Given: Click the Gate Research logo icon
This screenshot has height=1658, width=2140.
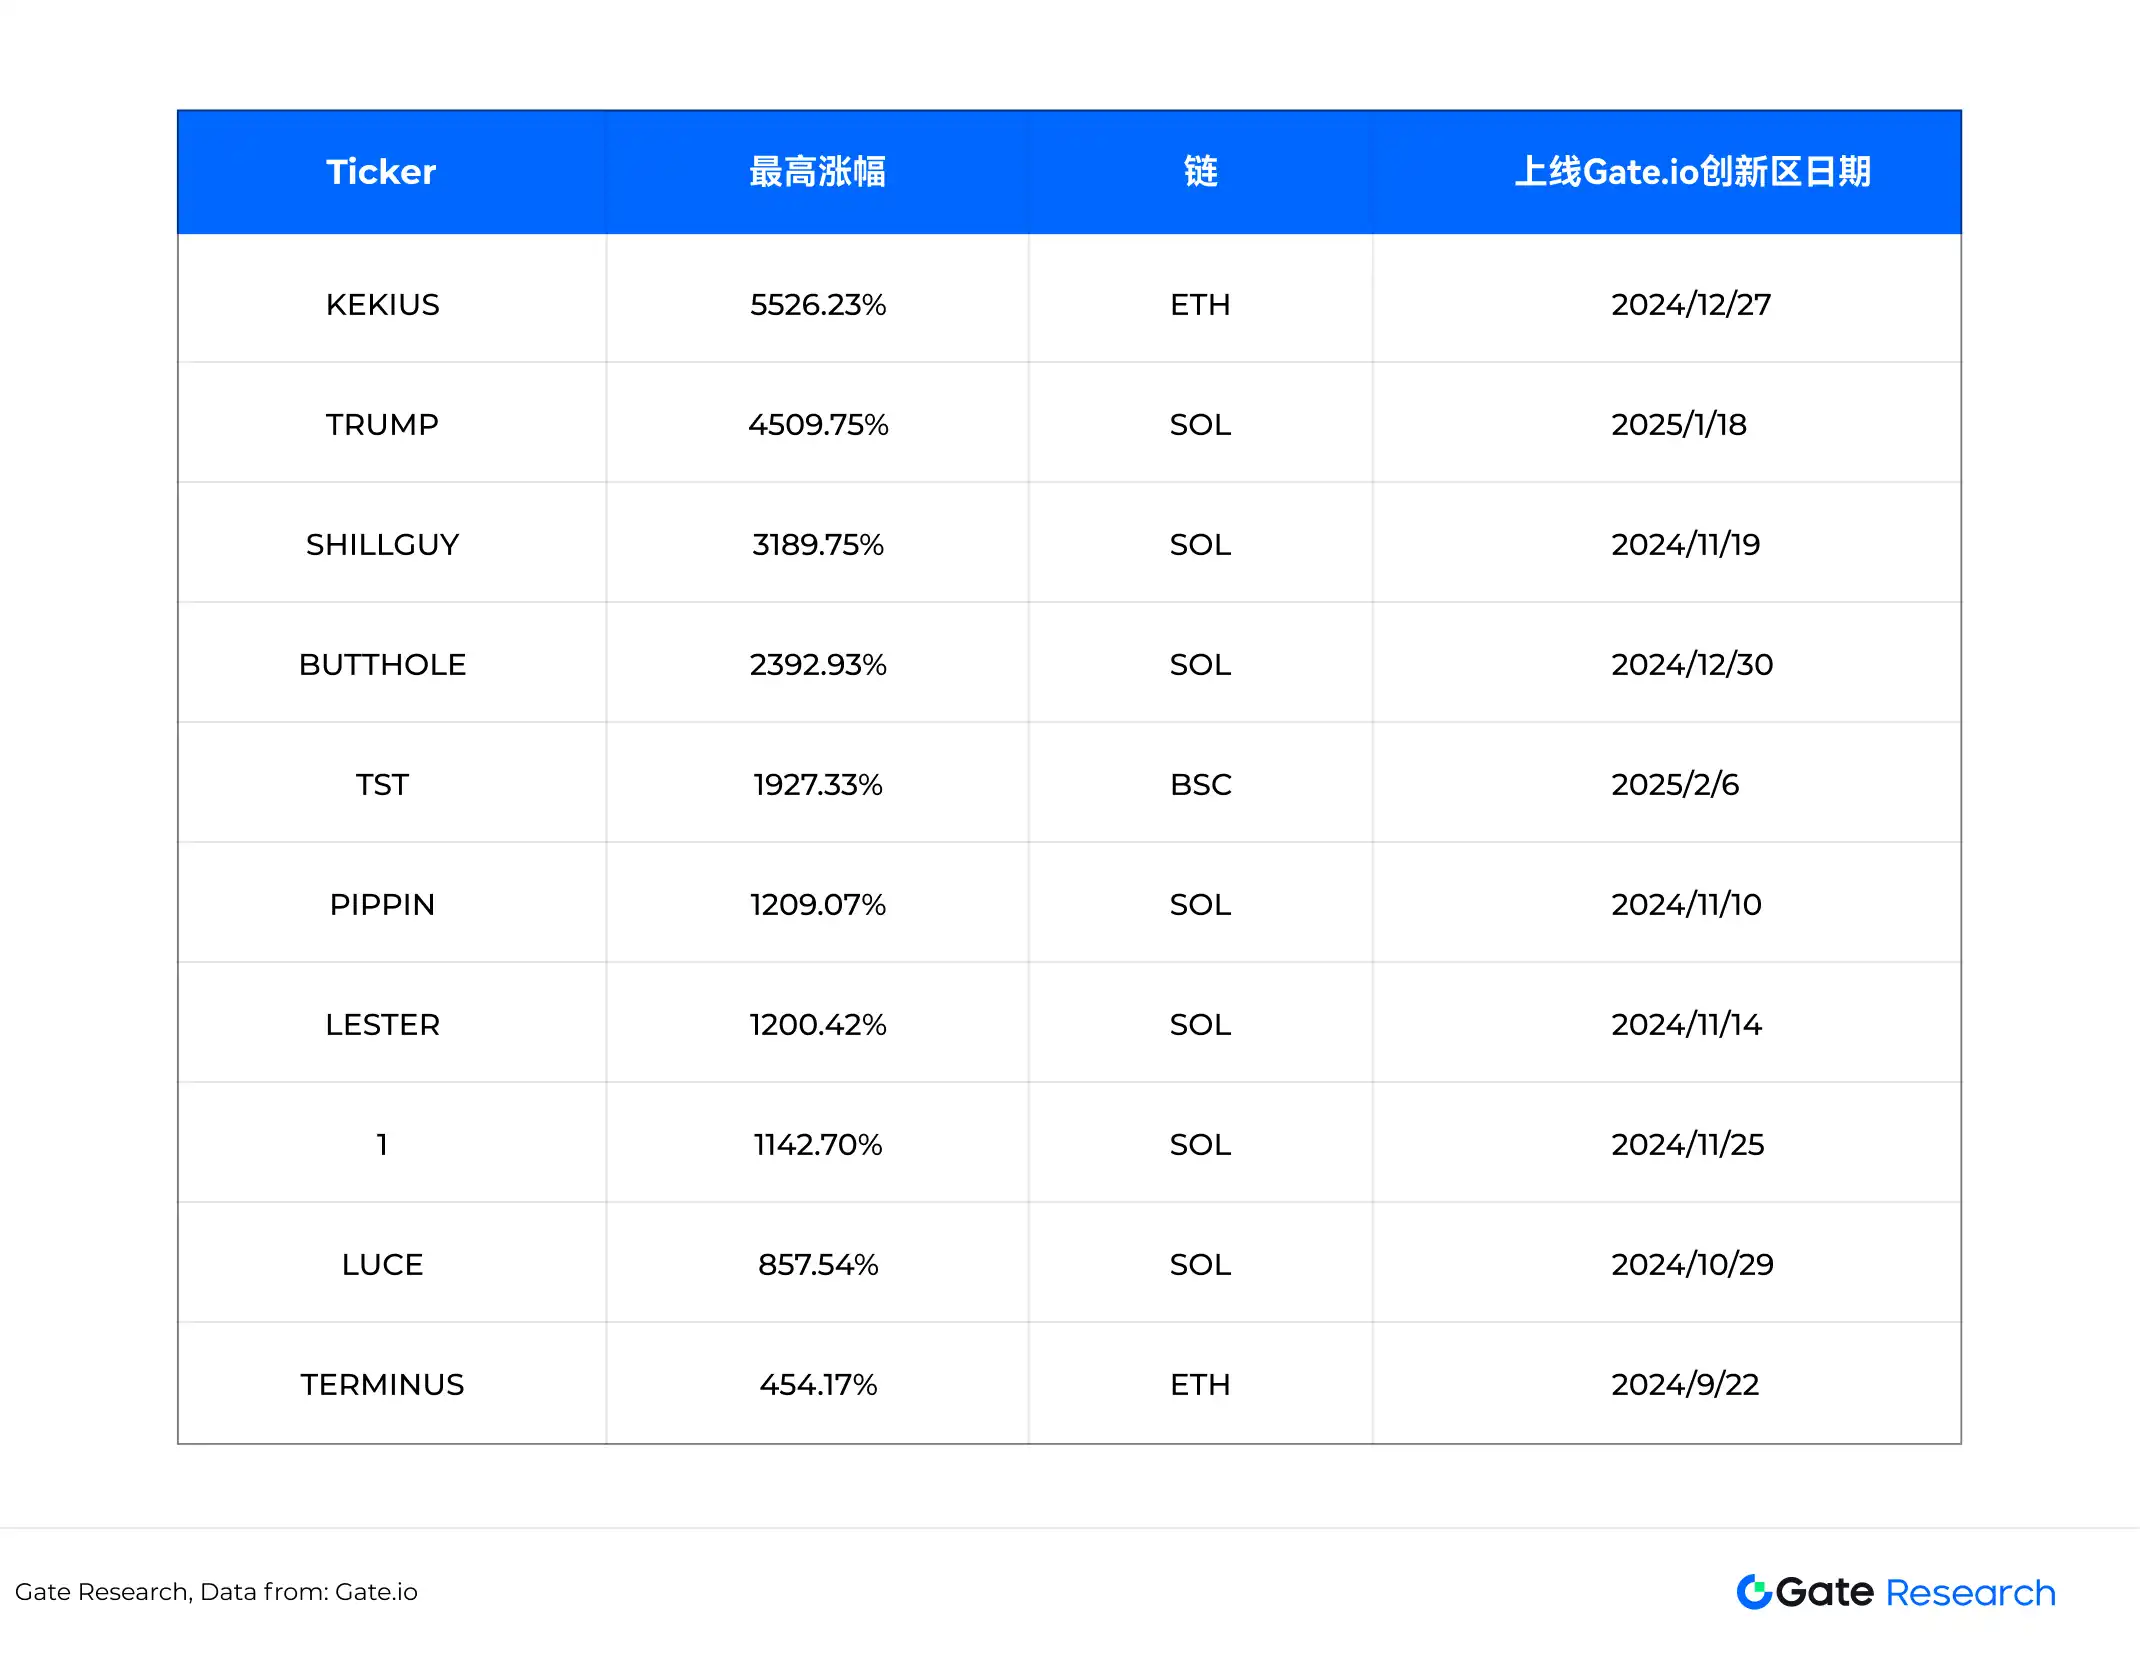Looking at the screenshot, I should click(x=1754, y=1591).
